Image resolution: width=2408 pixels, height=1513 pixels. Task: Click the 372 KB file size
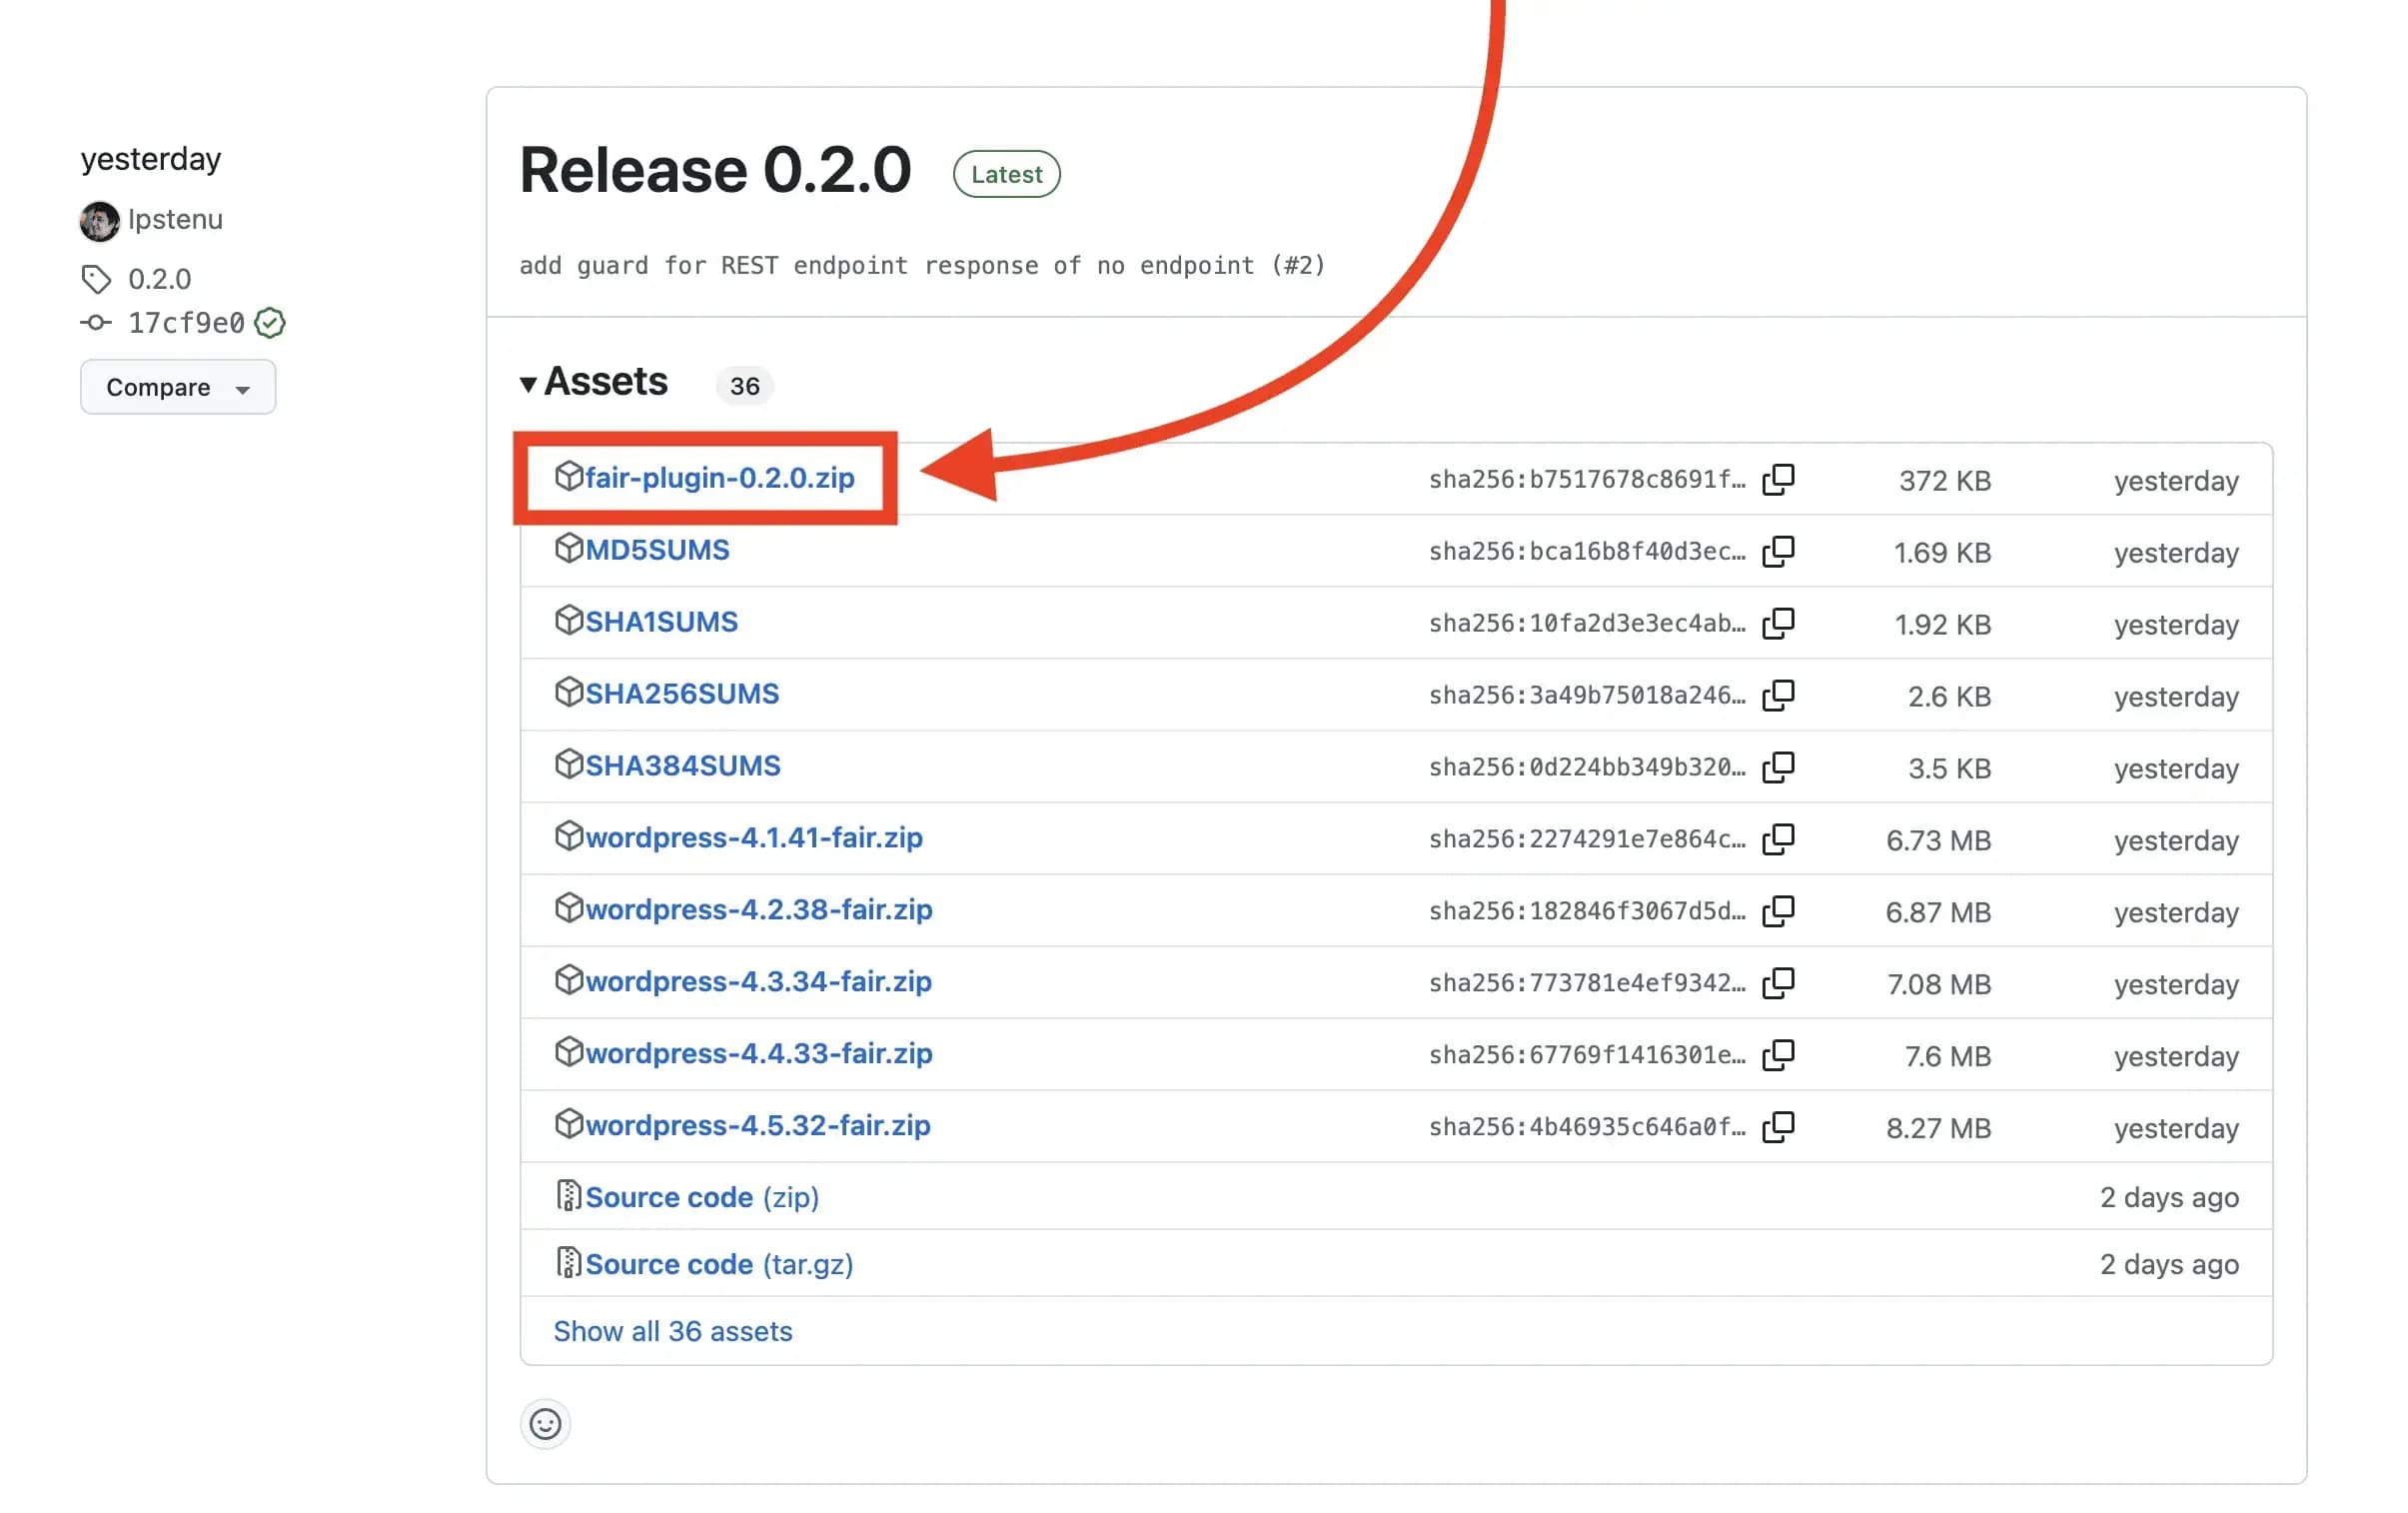coord(1944,481)
